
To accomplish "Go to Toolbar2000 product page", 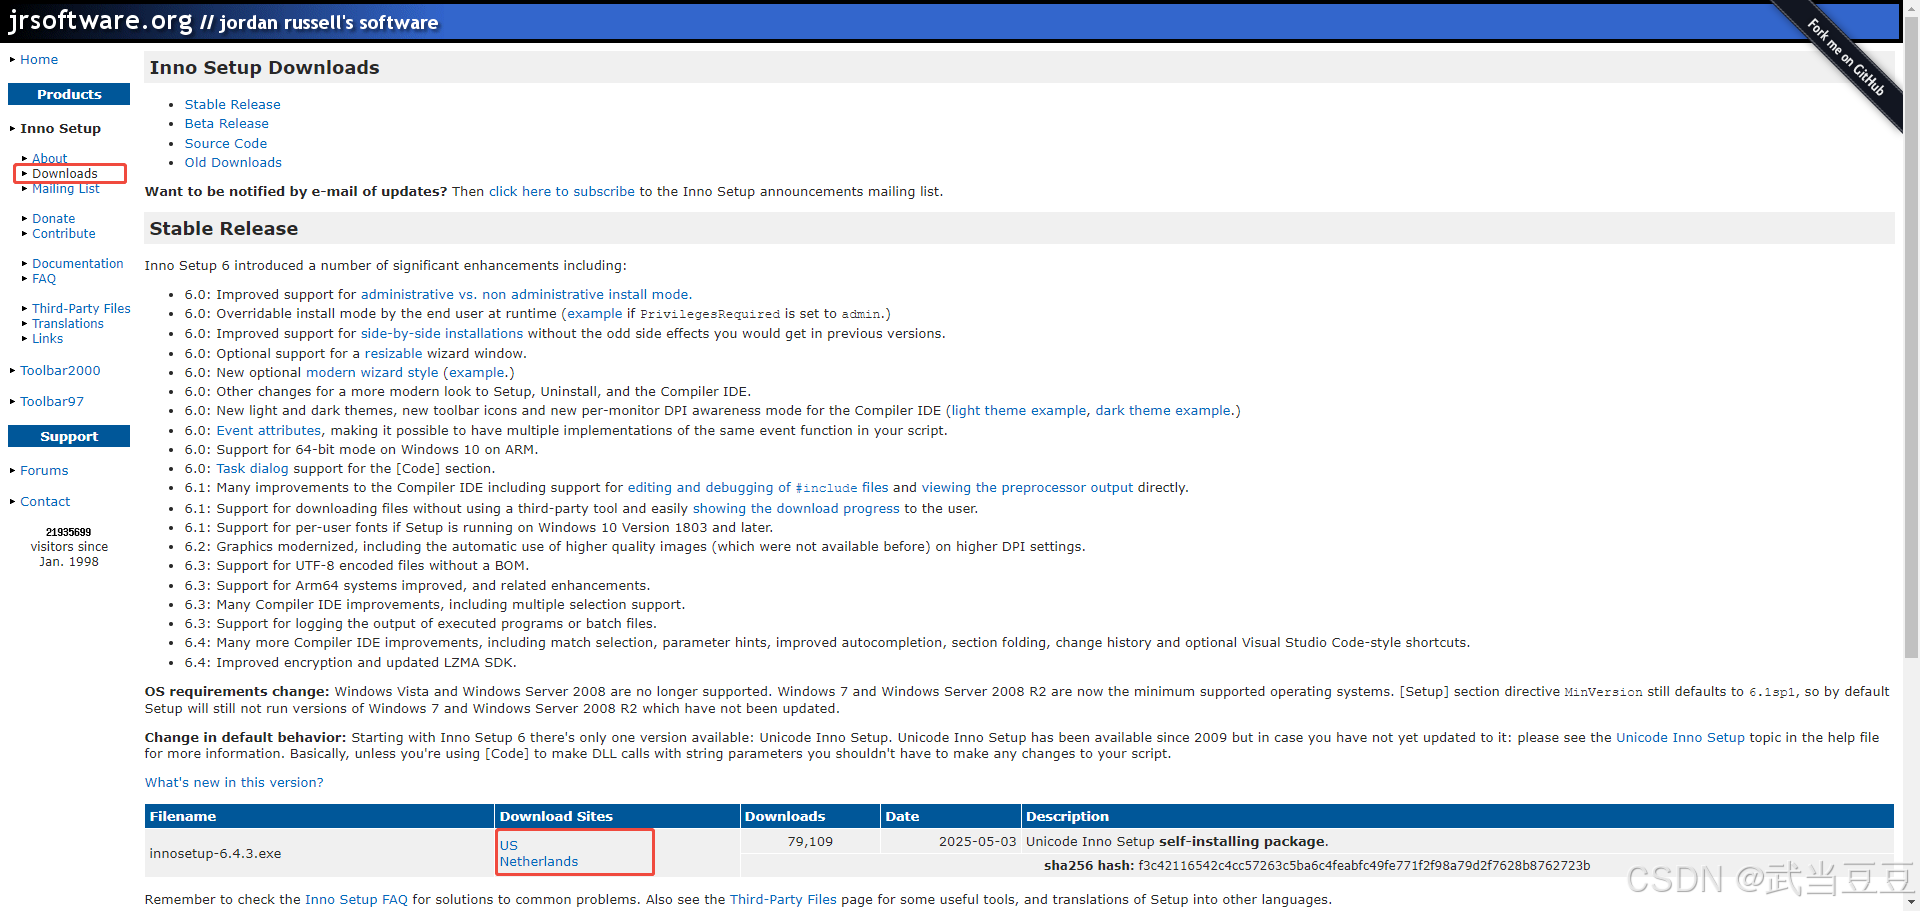I will point(60,371).
